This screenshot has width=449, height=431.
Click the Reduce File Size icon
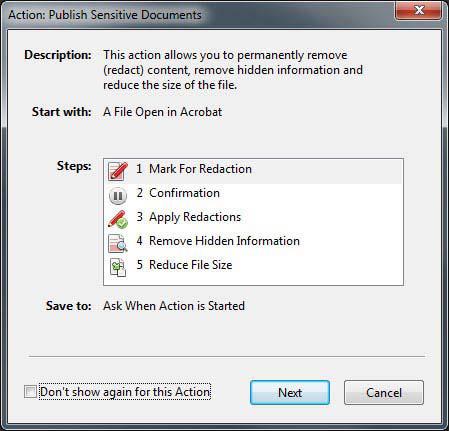click(x=118, y=267)
